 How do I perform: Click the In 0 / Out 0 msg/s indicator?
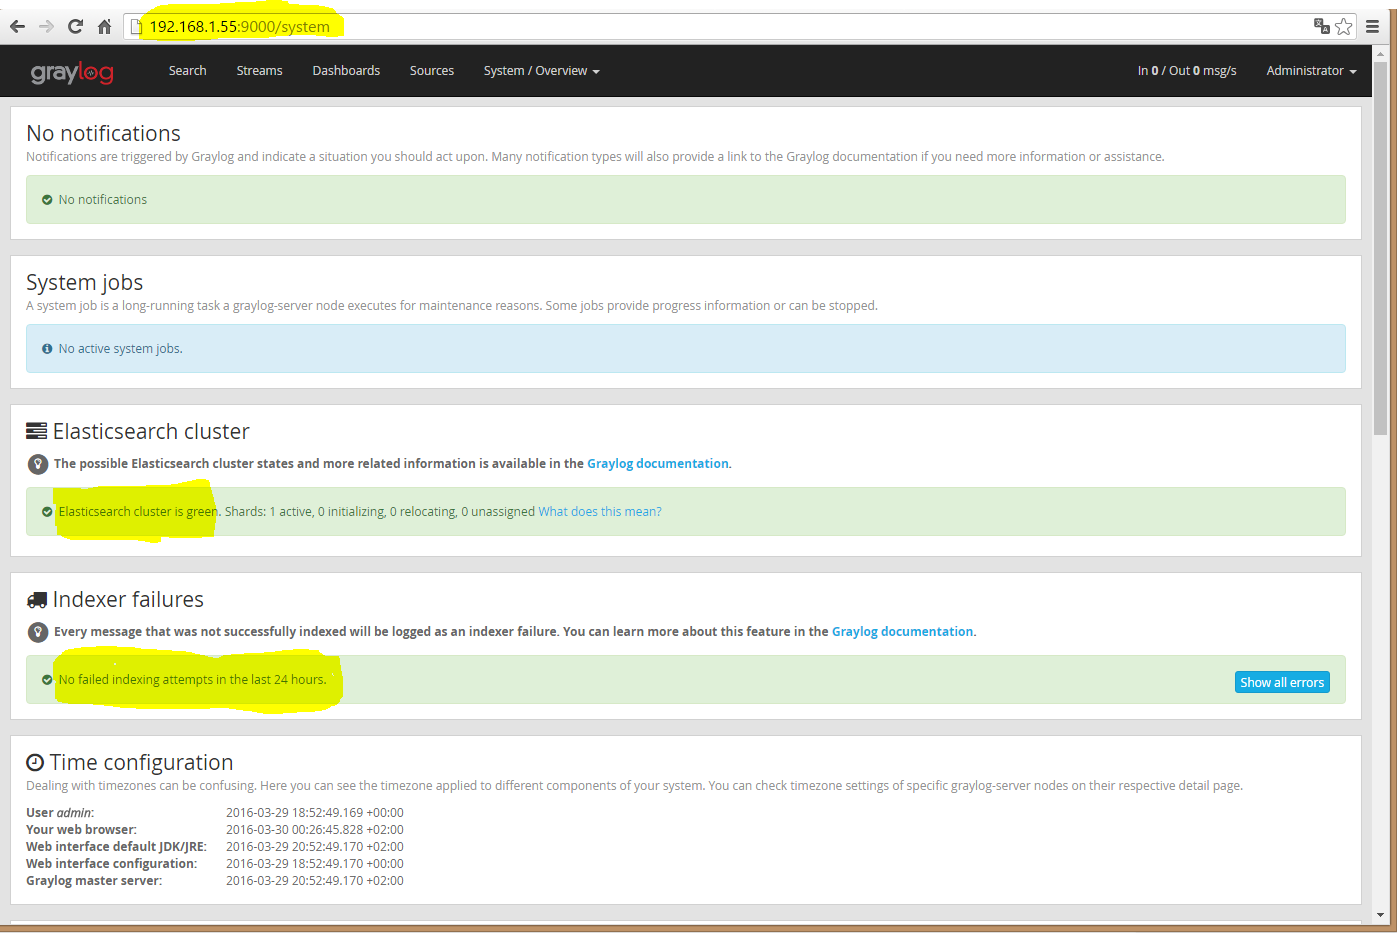coord(1187,71)
